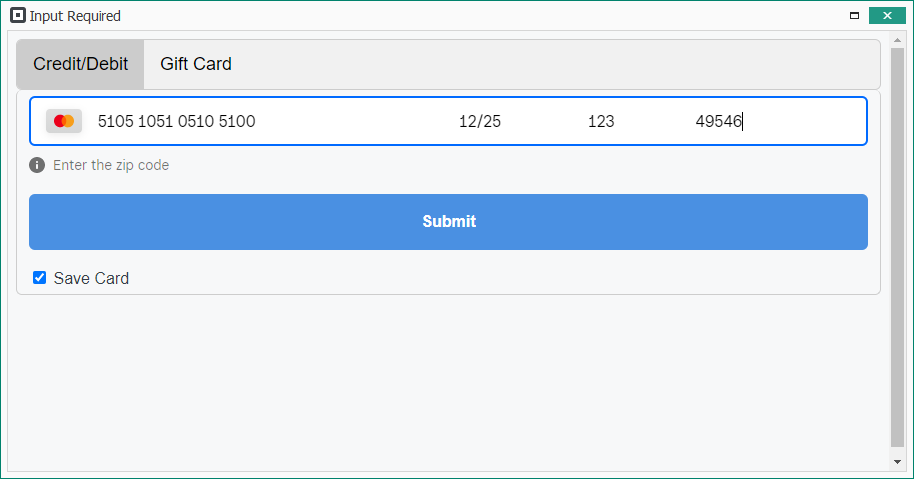Maximize the Input Required window
Image resolution: width=914 pixels, height=479 pixels.
tap(854, 16)
